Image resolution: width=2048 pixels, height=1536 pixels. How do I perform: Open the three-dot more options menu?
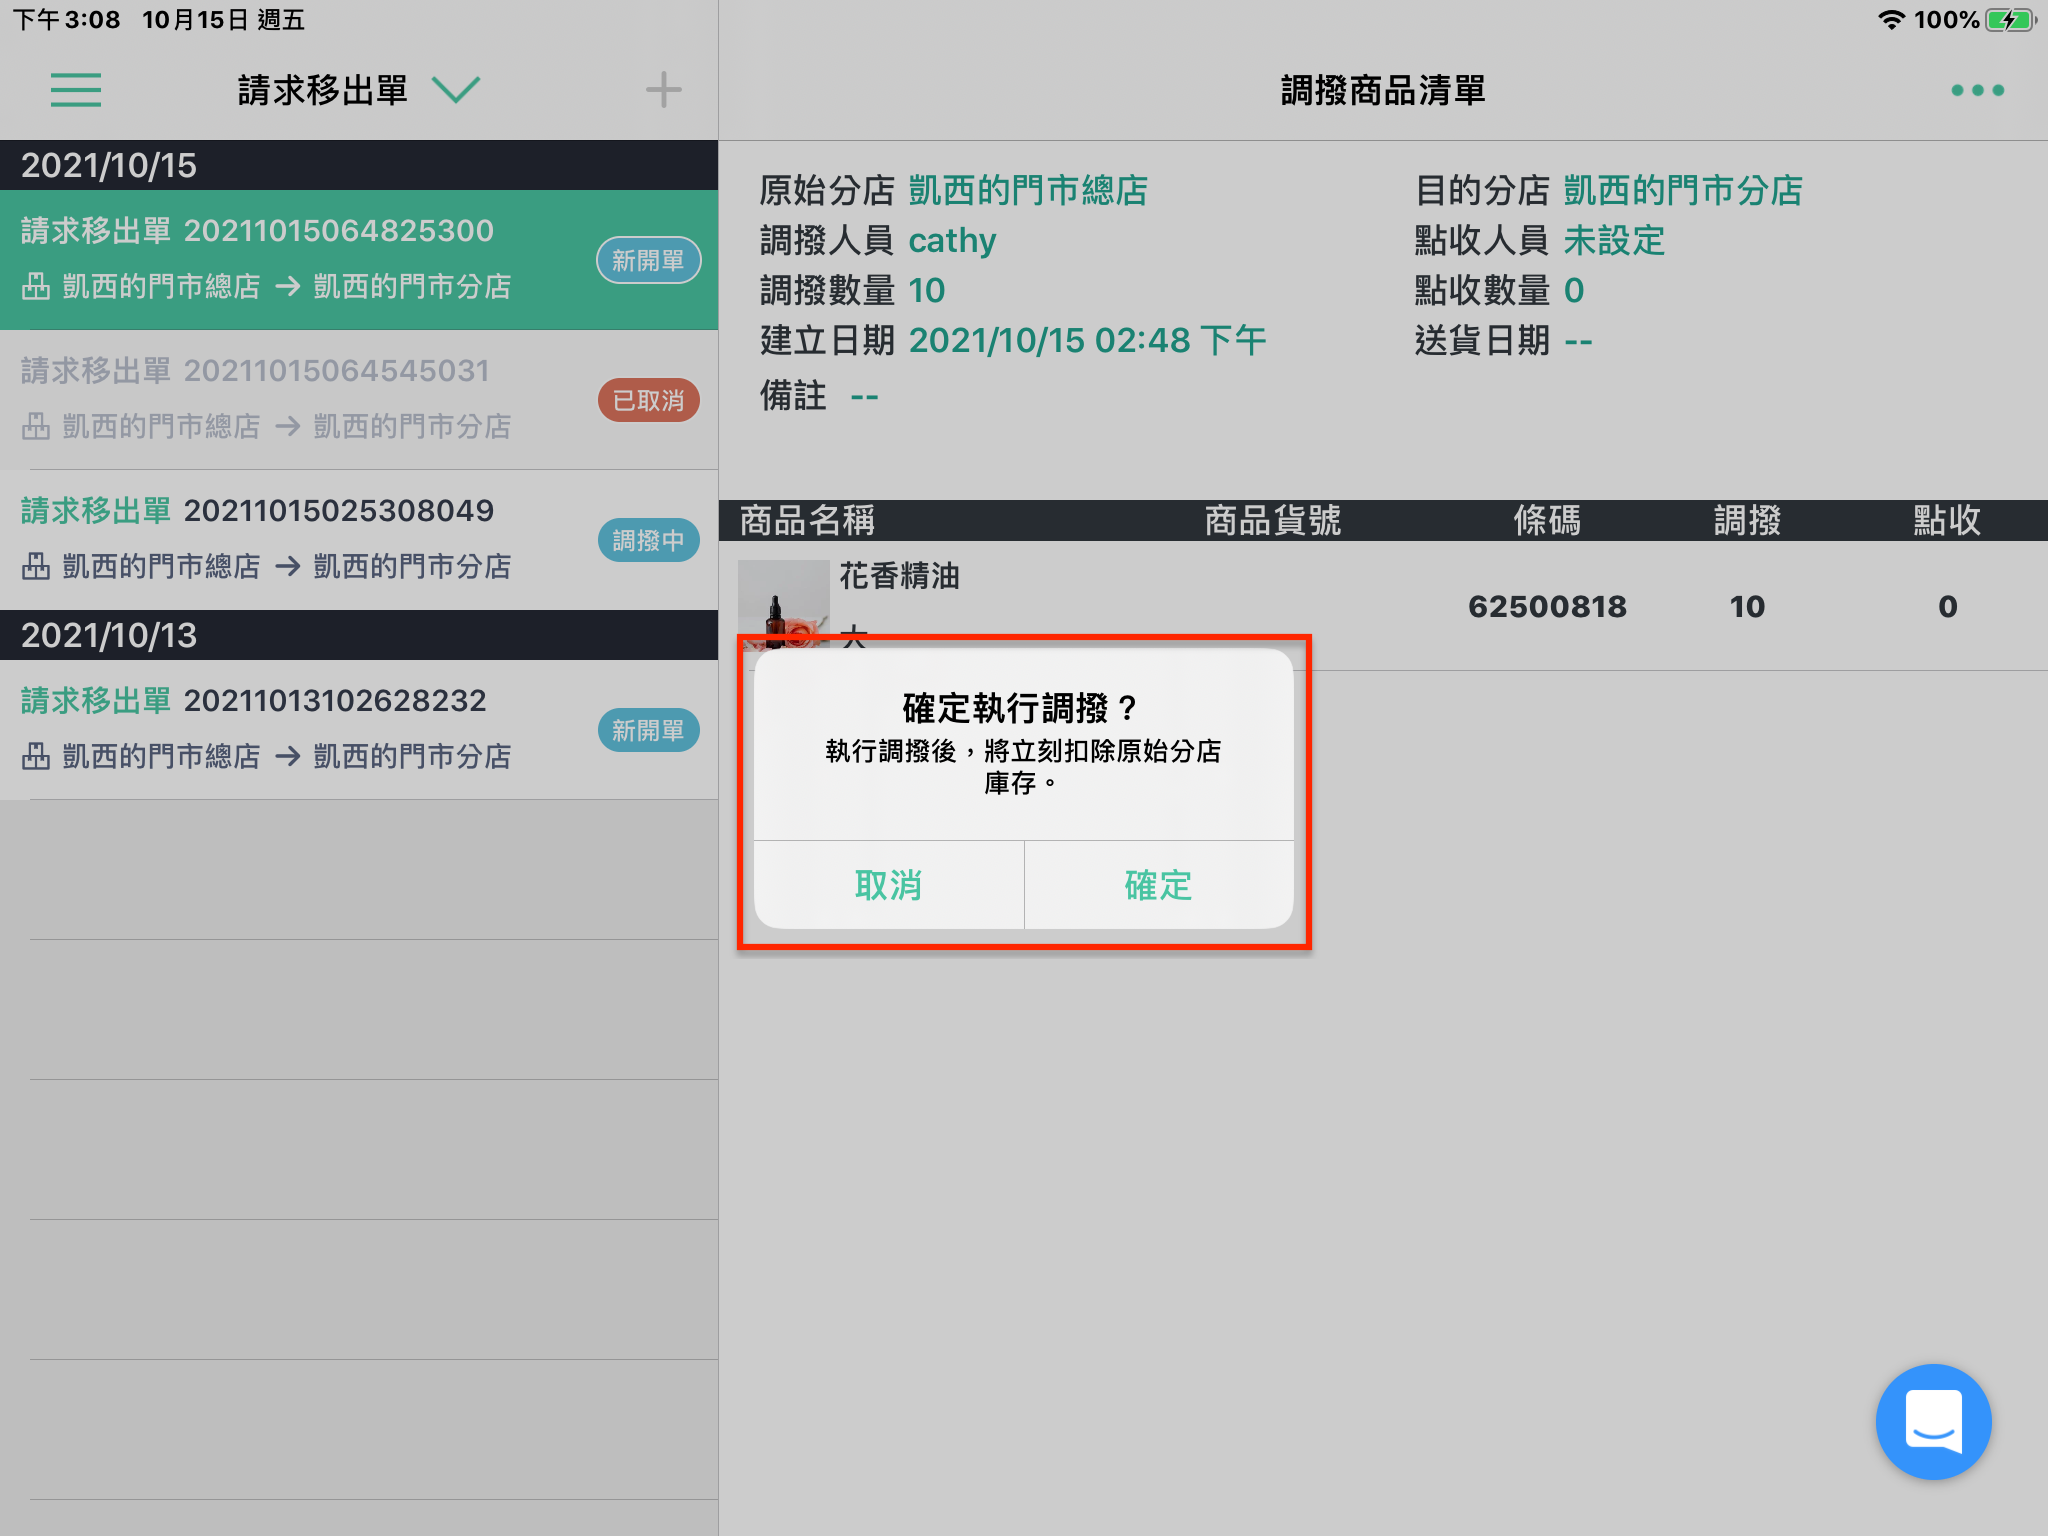[1977, 90]
